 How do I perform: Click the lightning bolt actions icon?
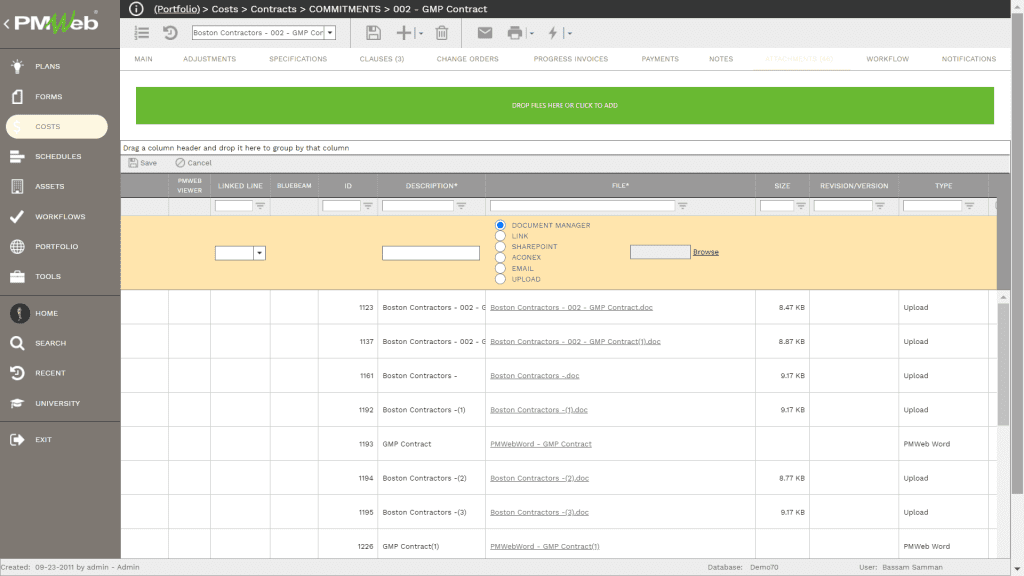point(553,33)
